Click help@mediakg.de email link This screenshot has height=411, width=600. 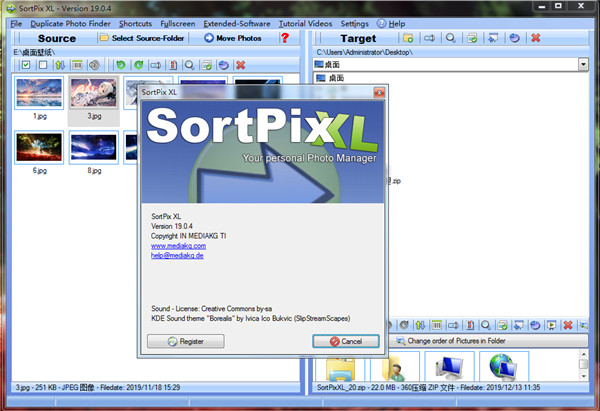pyautogui.click(x=177, y=255)
